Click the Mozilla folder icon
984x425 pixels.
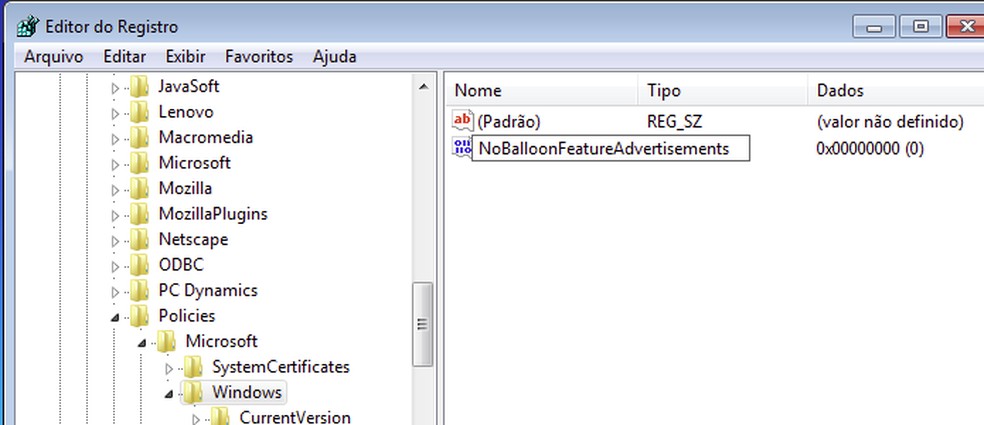coord(139,188)
